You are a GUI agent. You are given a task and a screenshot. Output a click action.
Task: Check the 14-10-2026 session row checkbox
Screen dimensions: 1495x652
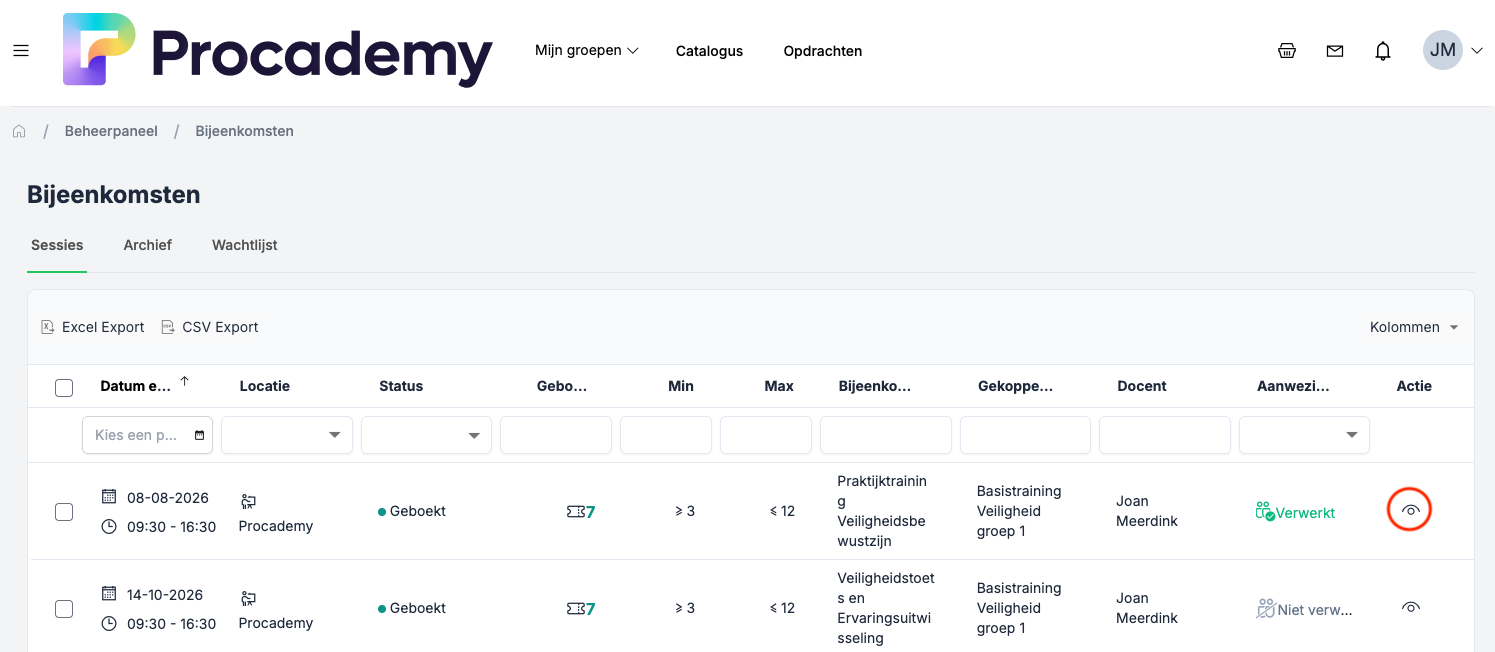click(x=64, y=609)
